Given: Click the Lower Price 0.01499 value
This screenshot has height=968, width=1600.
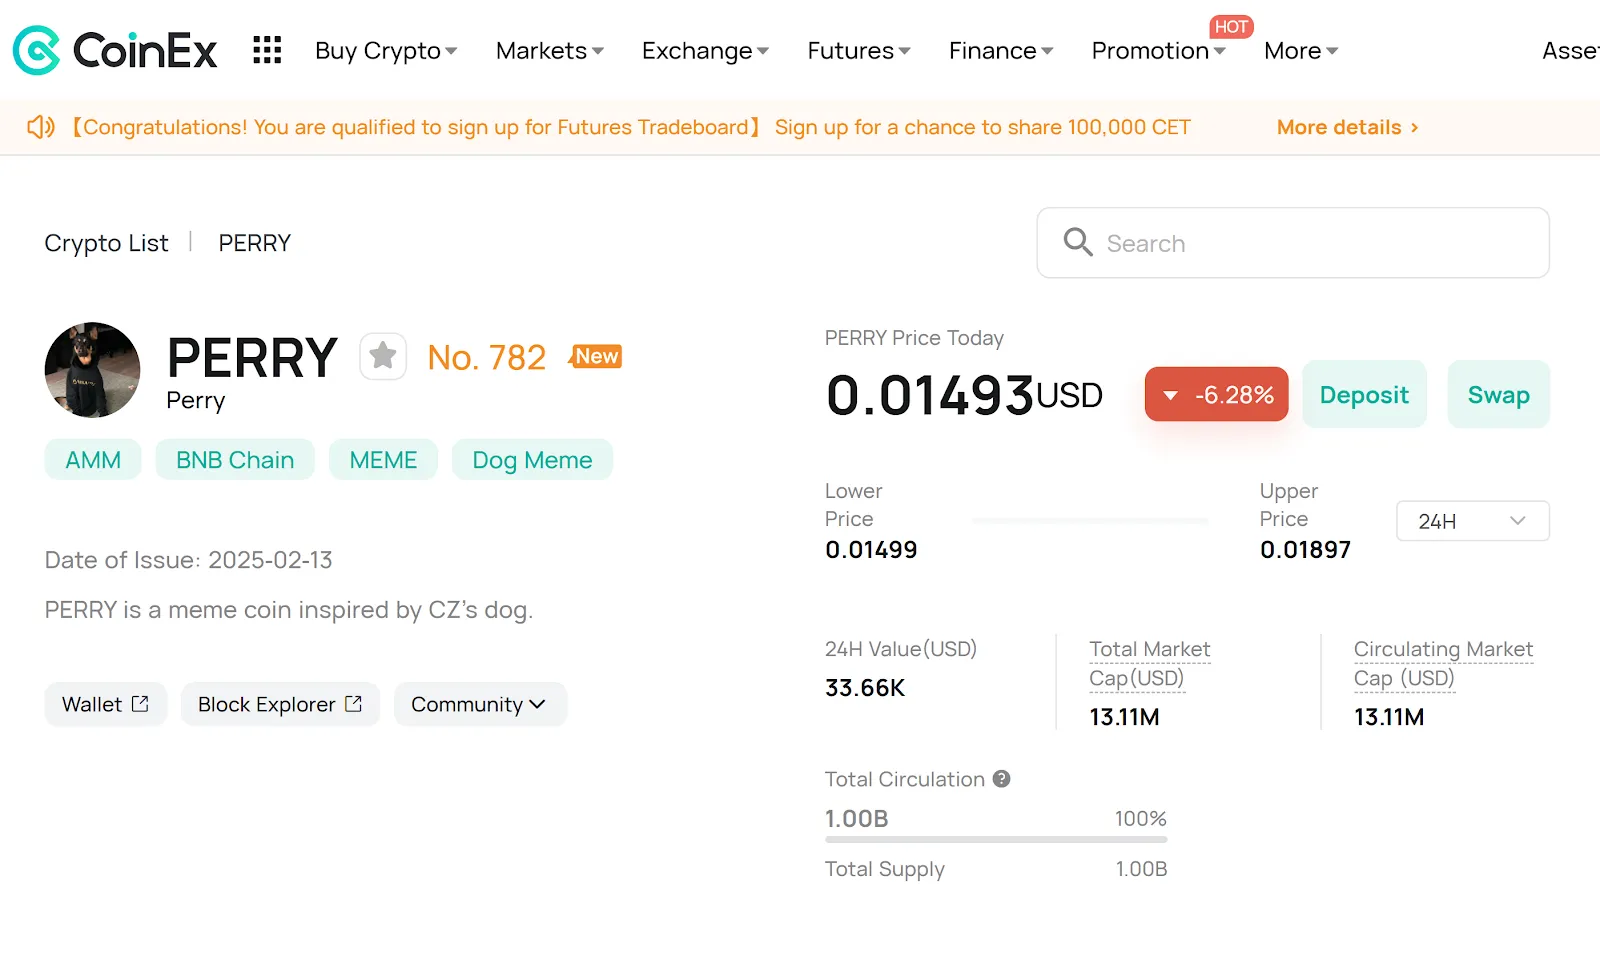Looking at the screenshot, I should pos(871,550).
